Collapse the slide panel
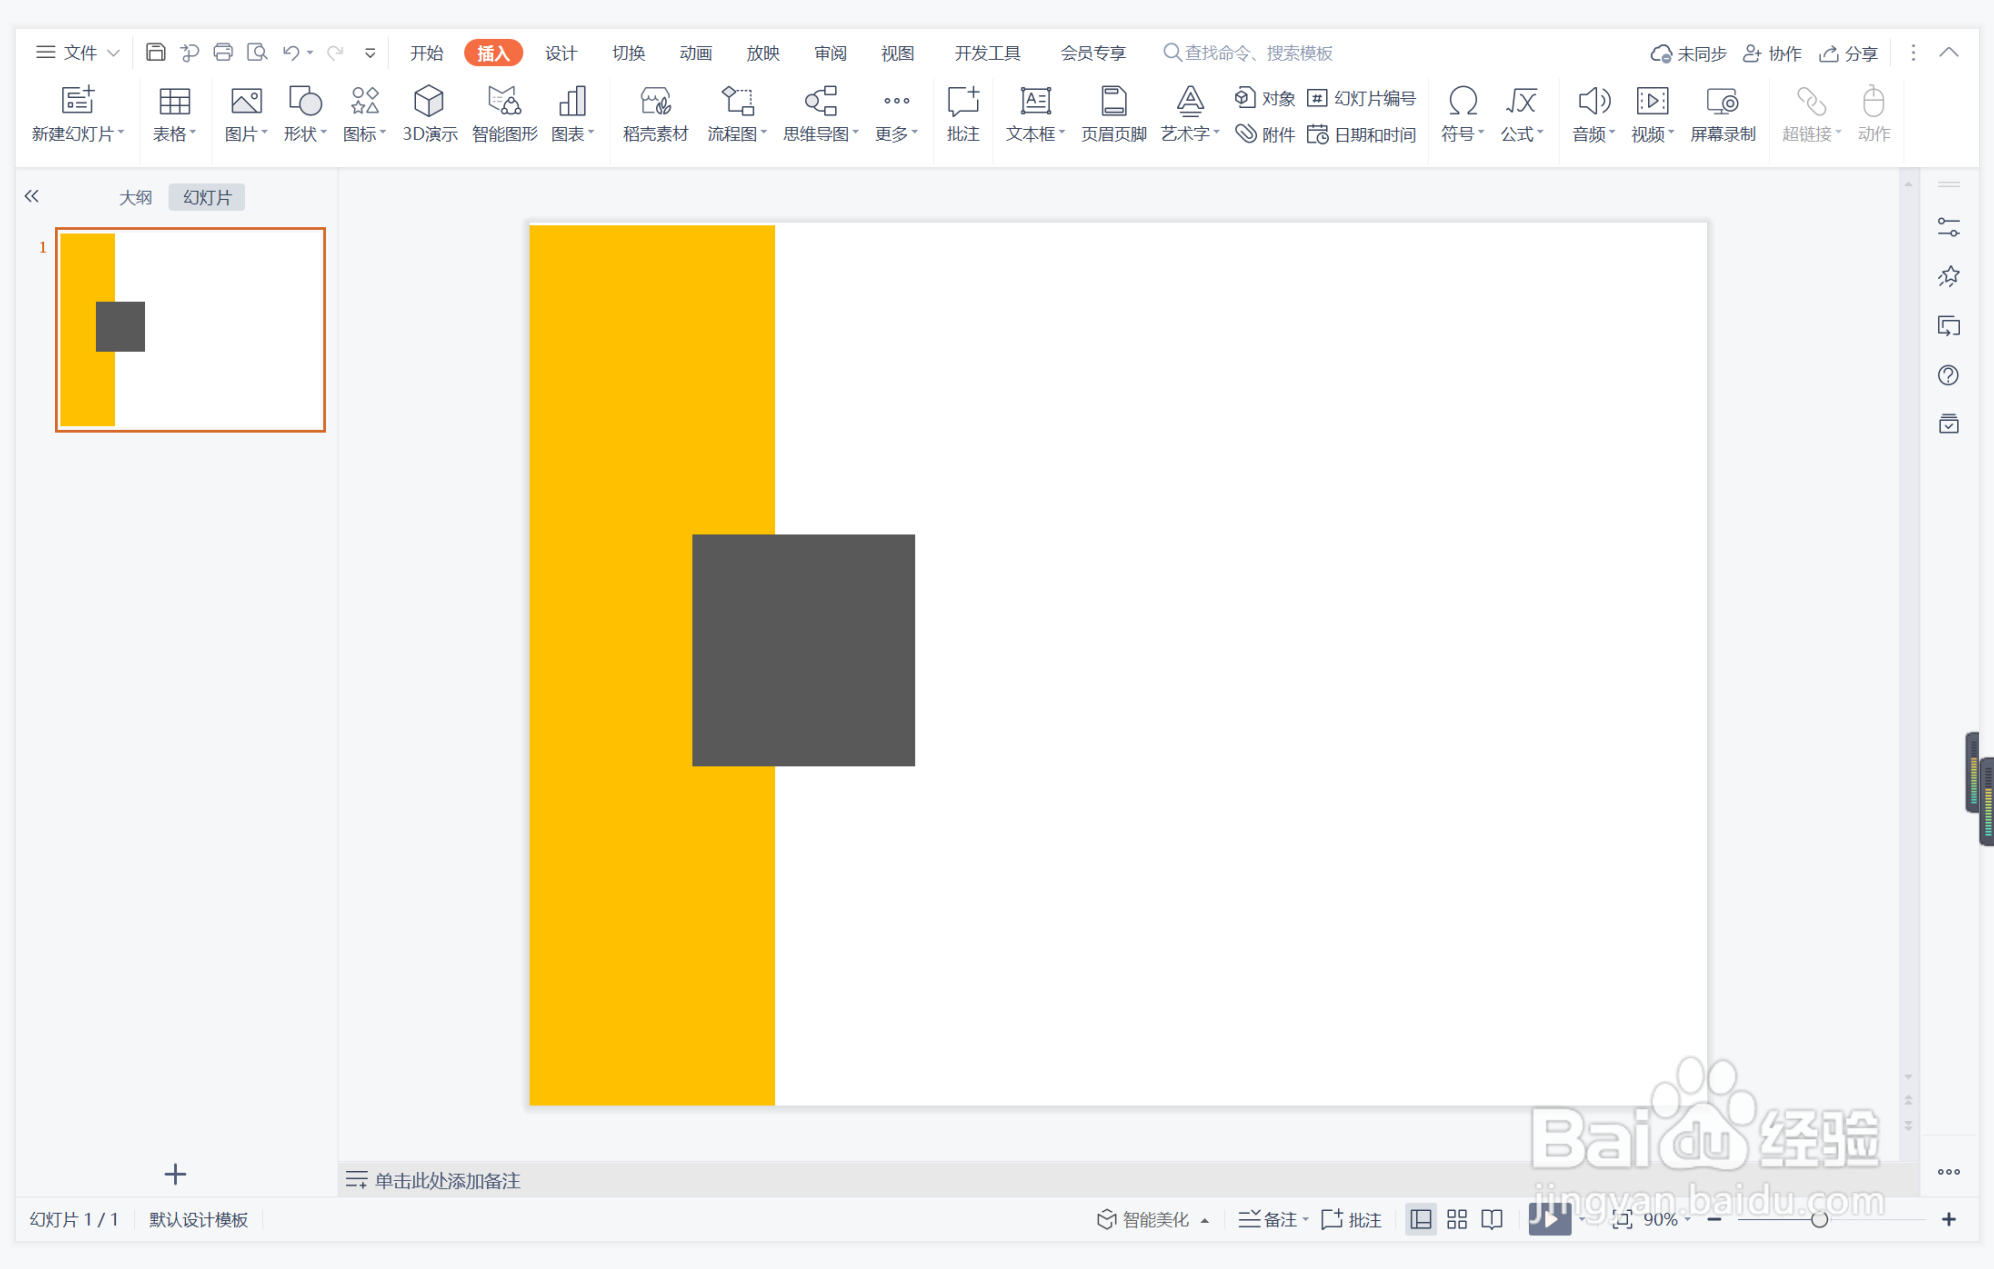Screen dimensions: 1994x1269 click(31, 196)
